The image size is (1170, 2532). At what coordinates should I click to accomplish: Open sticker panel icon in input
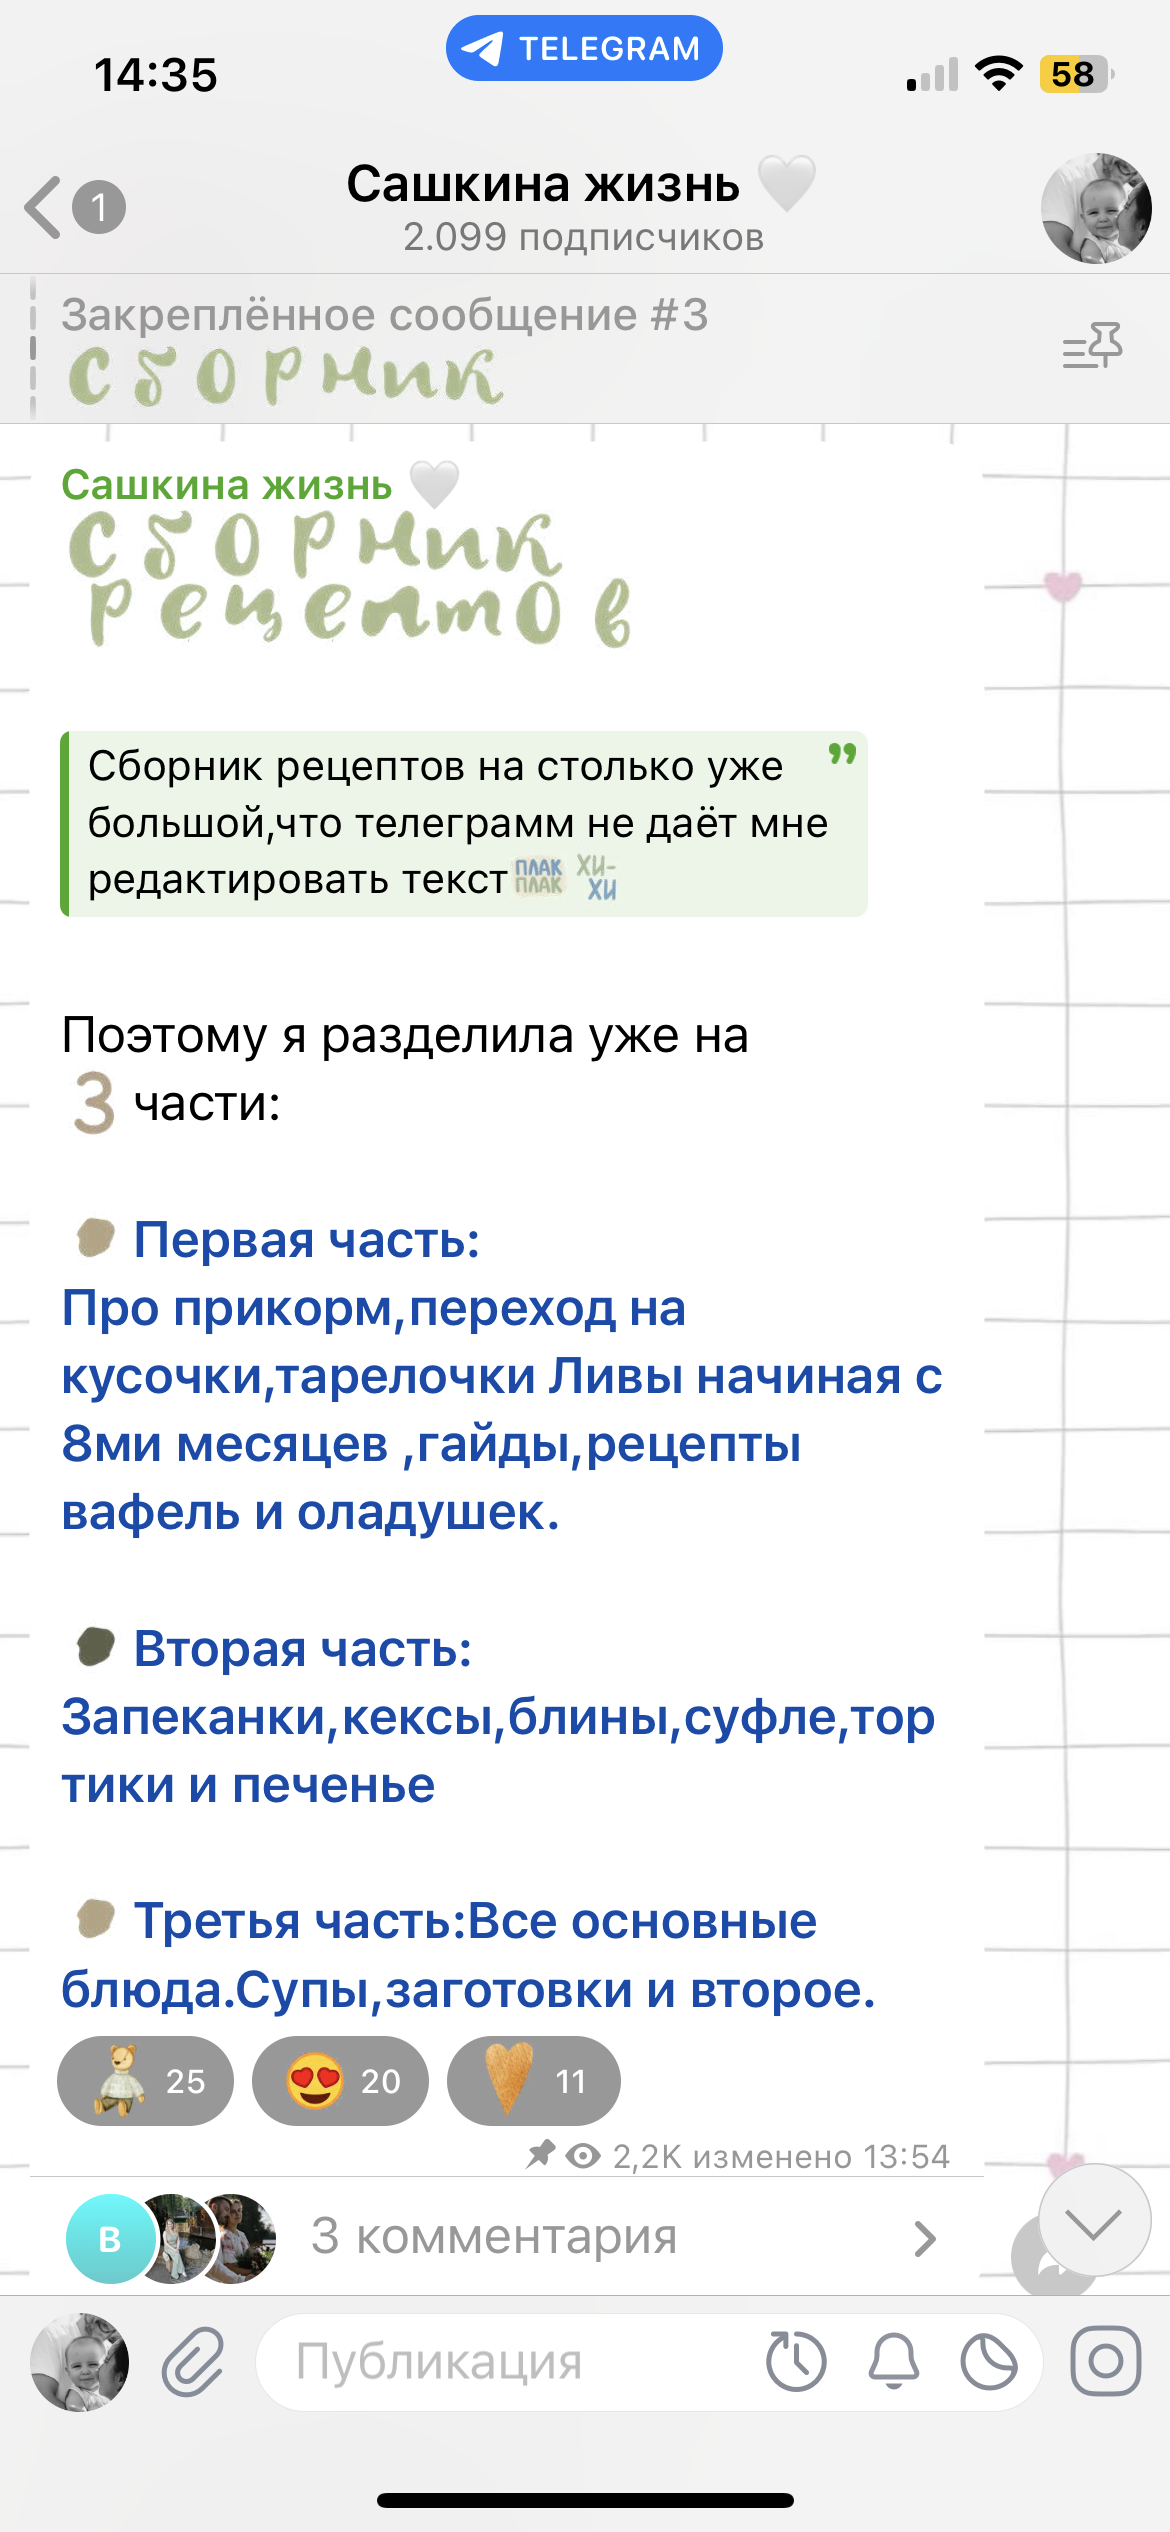[x=989, y=2362]
